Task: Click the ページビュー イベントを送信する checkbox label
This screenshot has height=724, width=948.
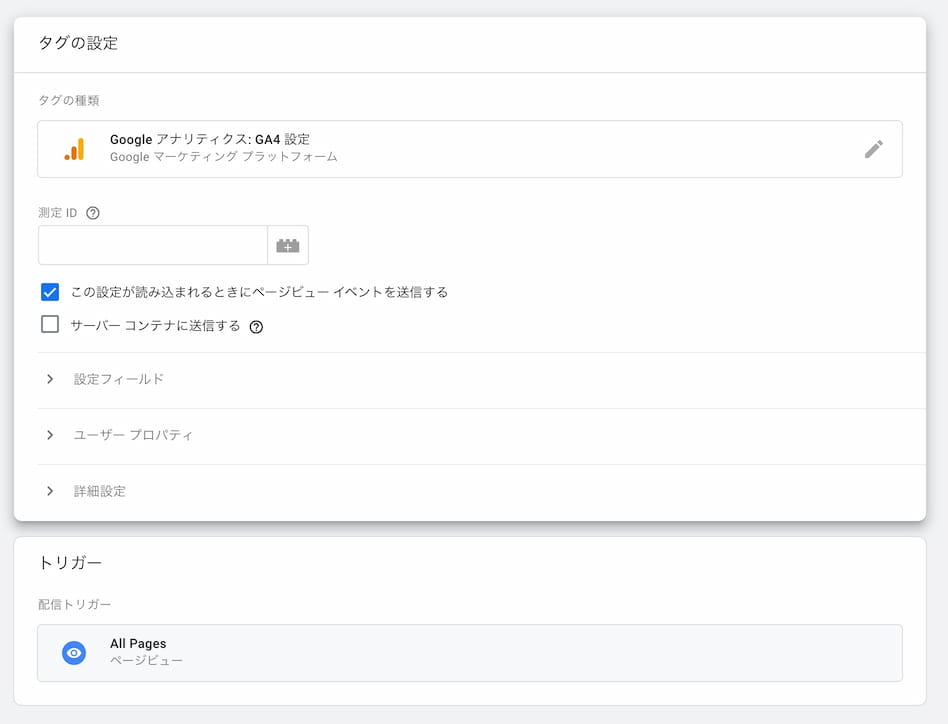Action: 259,292
